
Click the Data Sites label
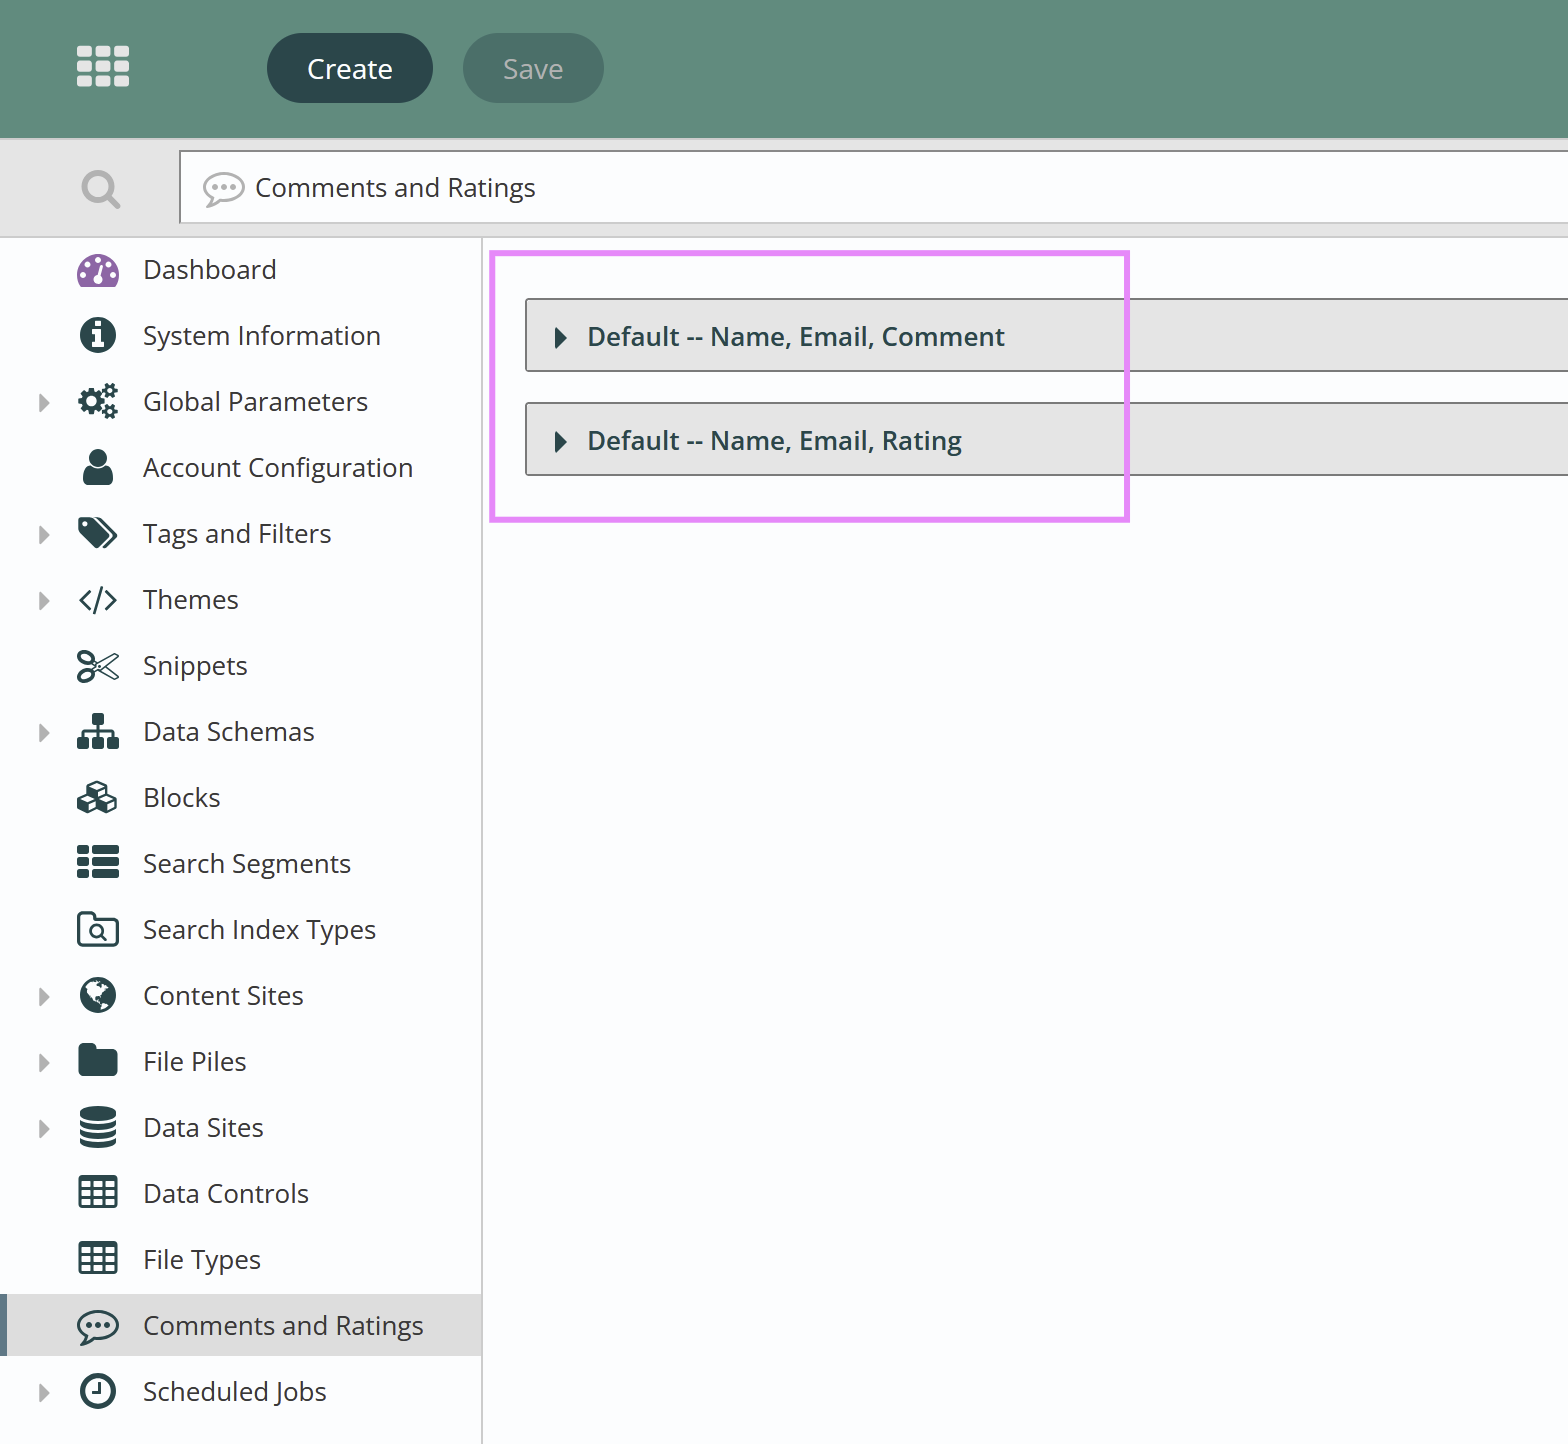pos(203,1128)
